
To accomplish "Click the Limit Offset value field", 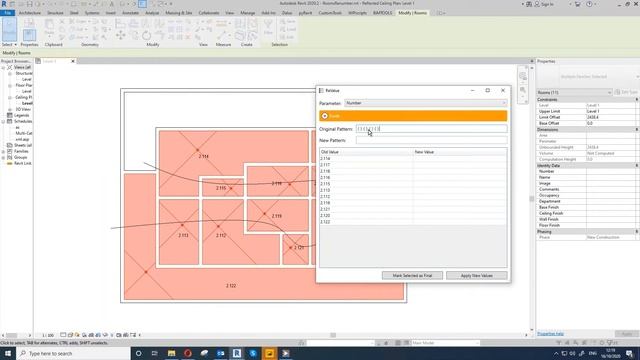I will tap(612, 117).
